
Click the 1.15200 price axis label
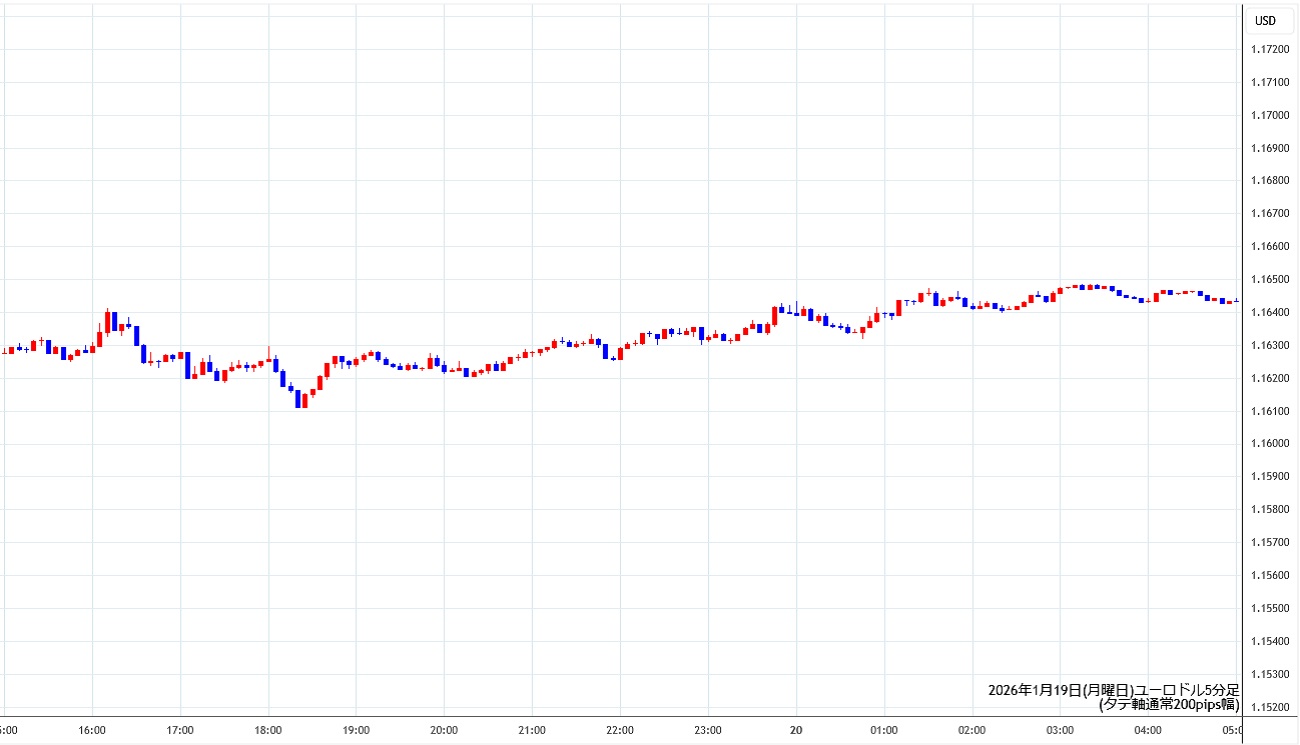point(1271,707)
